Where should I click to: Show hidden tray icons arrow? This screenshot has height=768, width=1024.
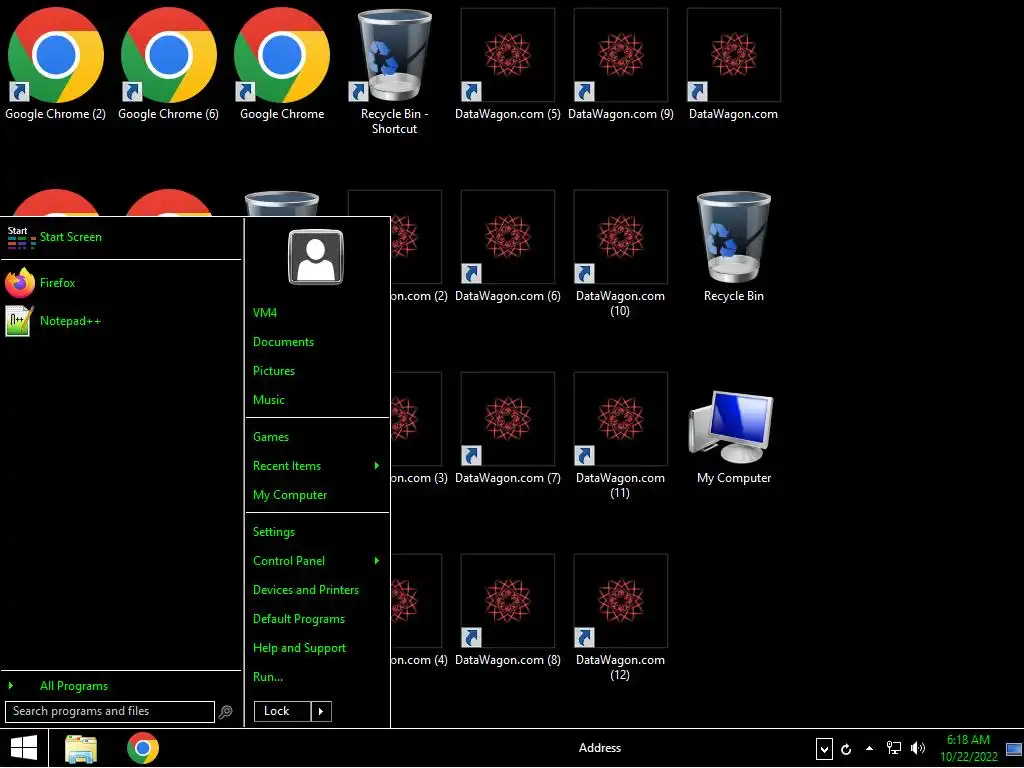(869, 748)
